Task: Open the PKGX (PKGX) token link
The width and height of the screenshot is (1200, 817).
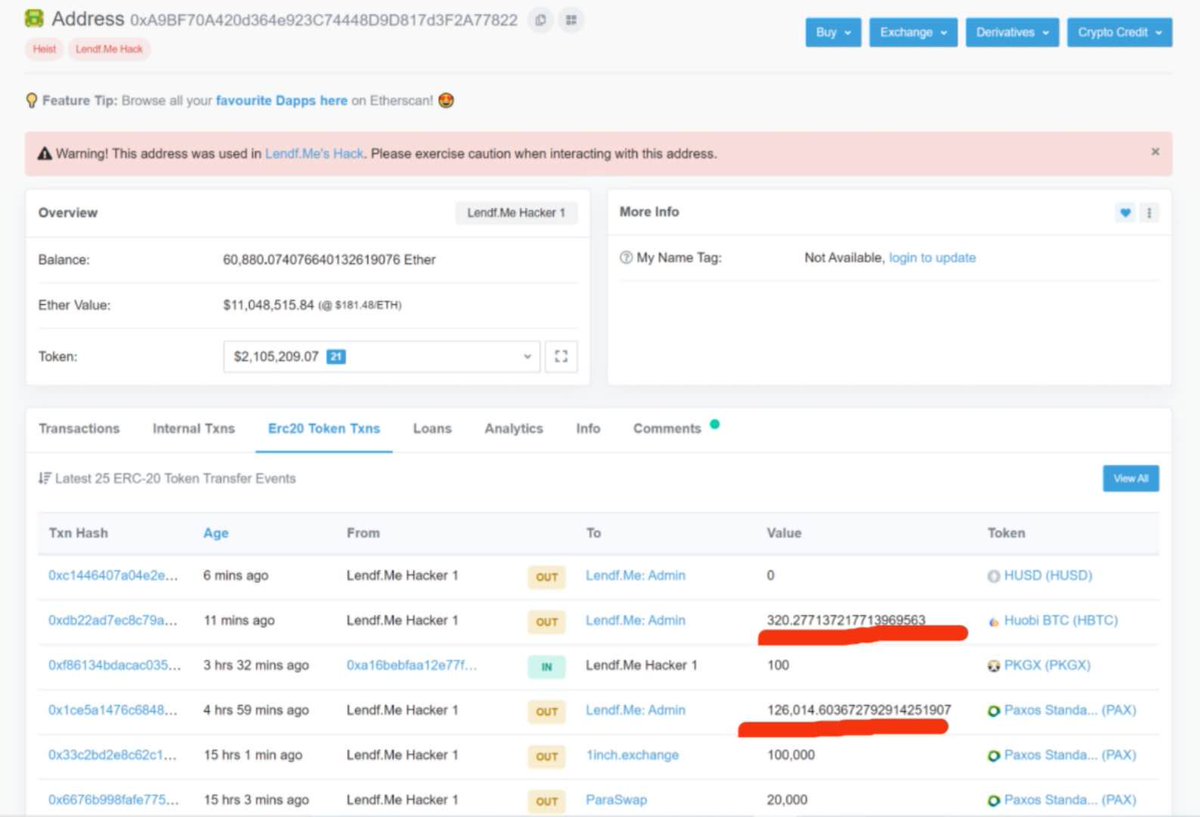Action: pos(1047,665)
